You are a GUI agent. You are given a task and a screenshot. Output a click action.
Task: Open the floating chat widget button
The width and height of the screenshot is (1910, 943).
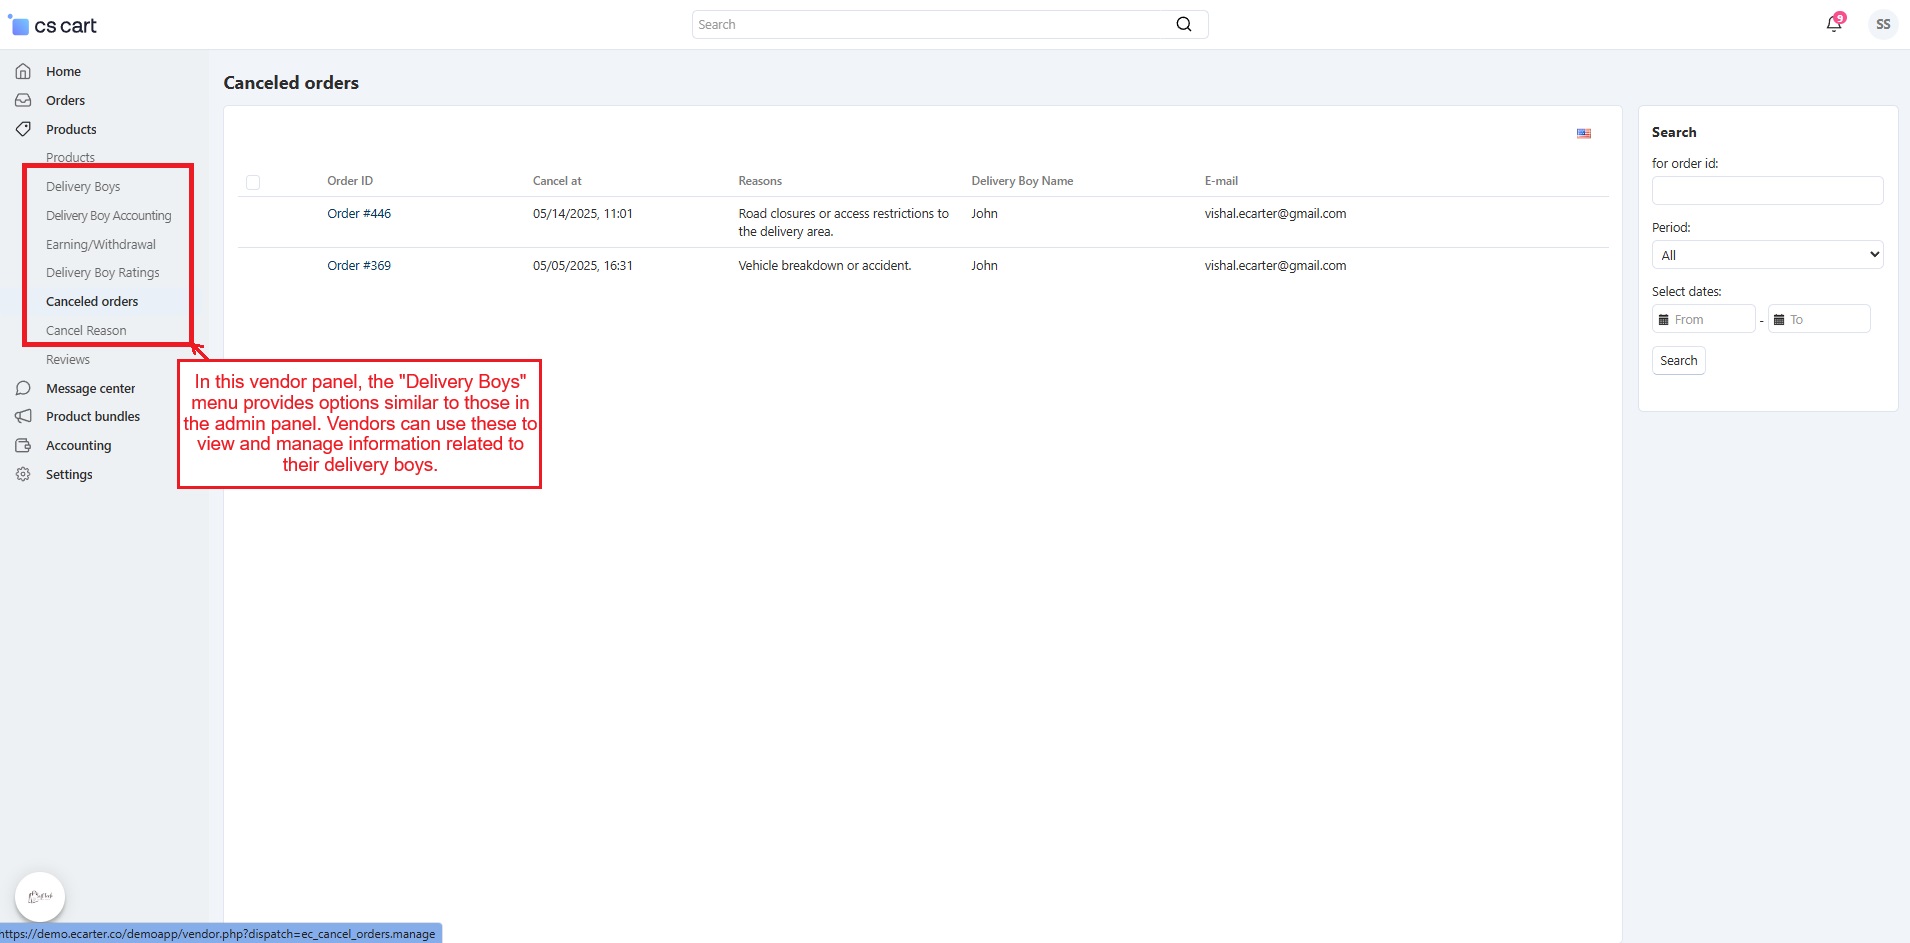(x=40, y=896)
